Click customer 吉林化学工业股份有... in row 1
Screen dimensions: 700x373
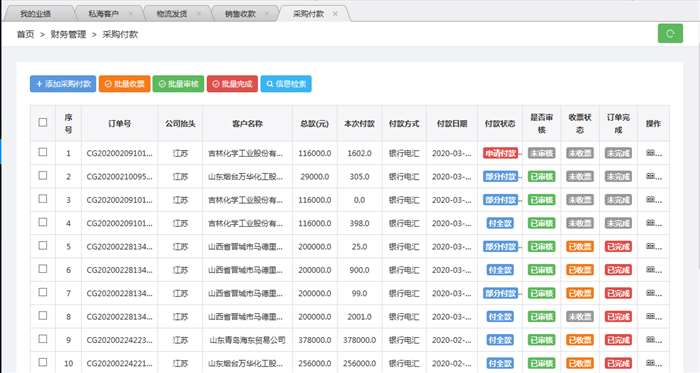coord(246,153)
